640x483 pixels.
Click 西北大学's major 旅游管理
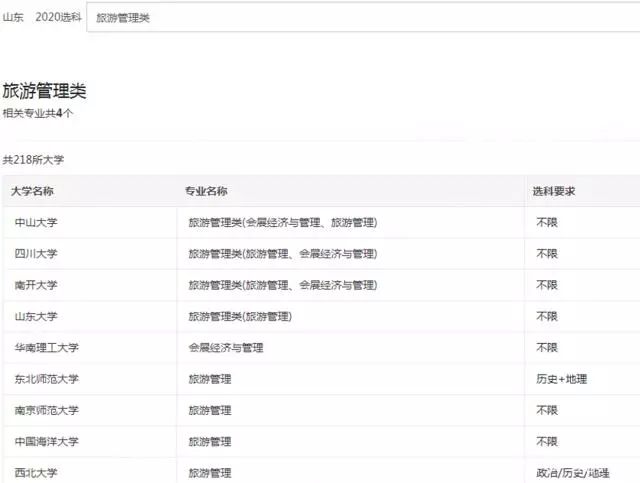(210, 473)
